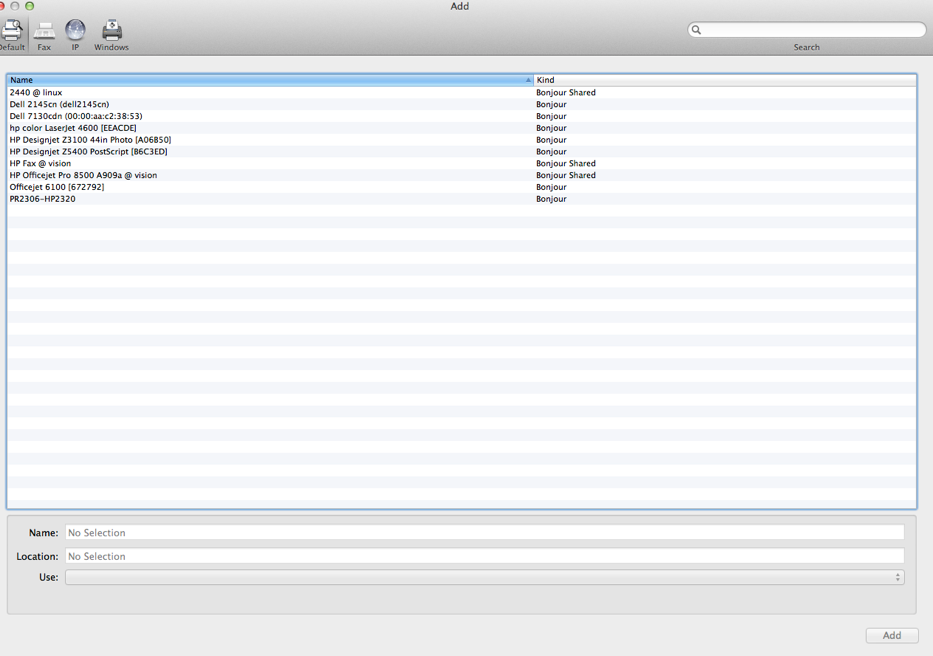The height and width of the screenshot is (656, 933).
Task: Sort the list by Kind column header
Action: (725, 80)
